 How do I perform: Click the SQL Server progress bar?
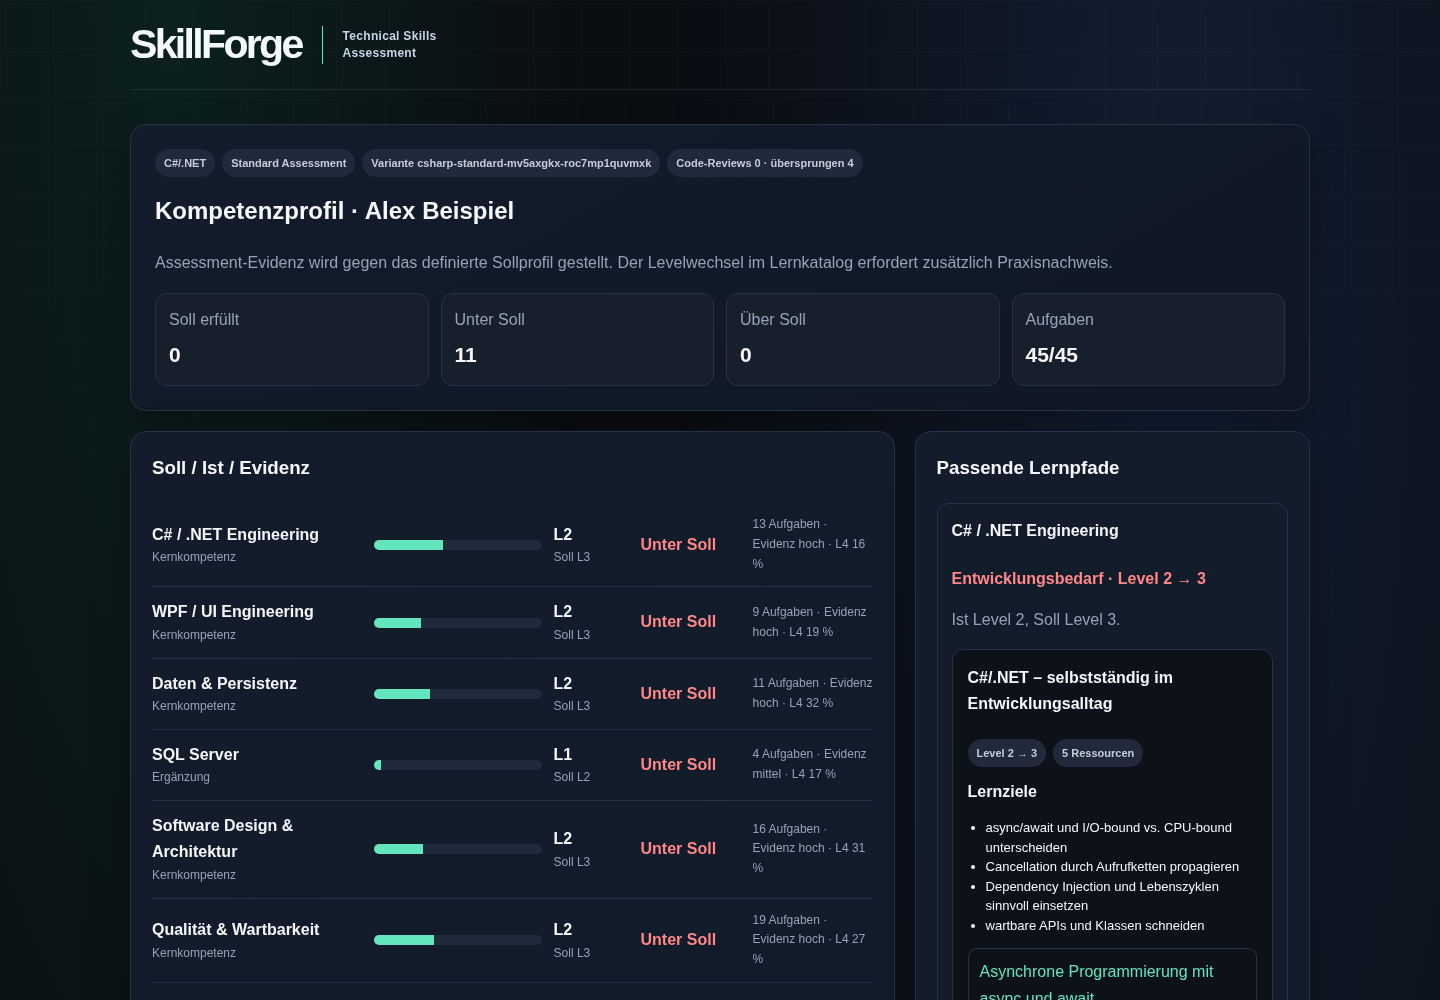(x=458, y=765)
